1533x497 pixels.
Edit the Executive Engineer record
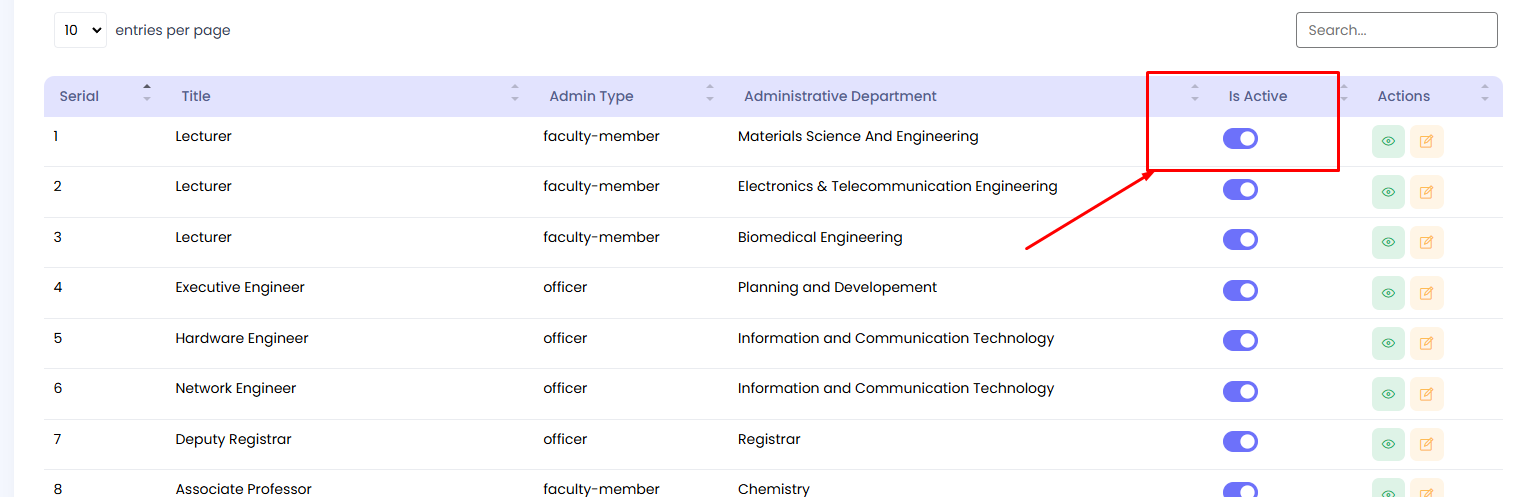(1426, 293)
